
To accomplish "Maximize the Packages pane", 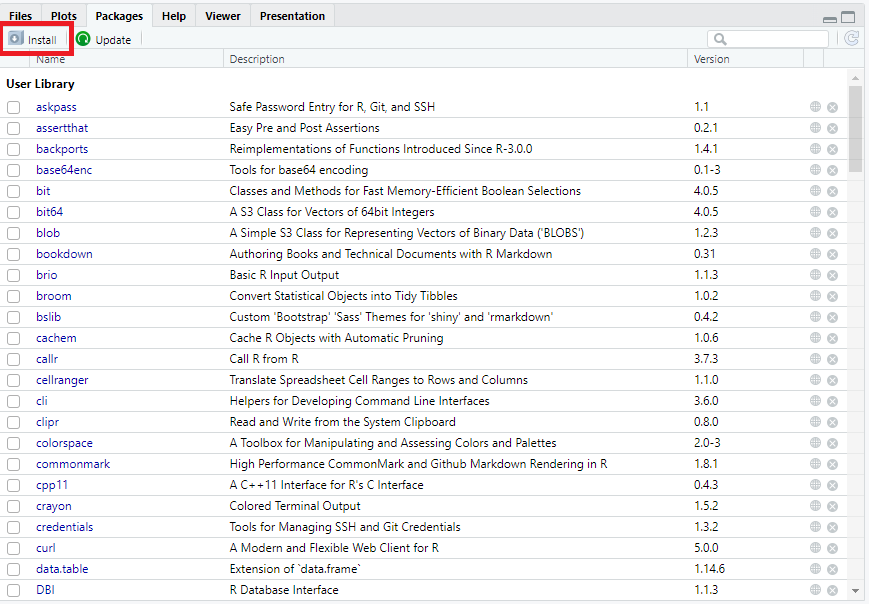I will tap(848, 17).
